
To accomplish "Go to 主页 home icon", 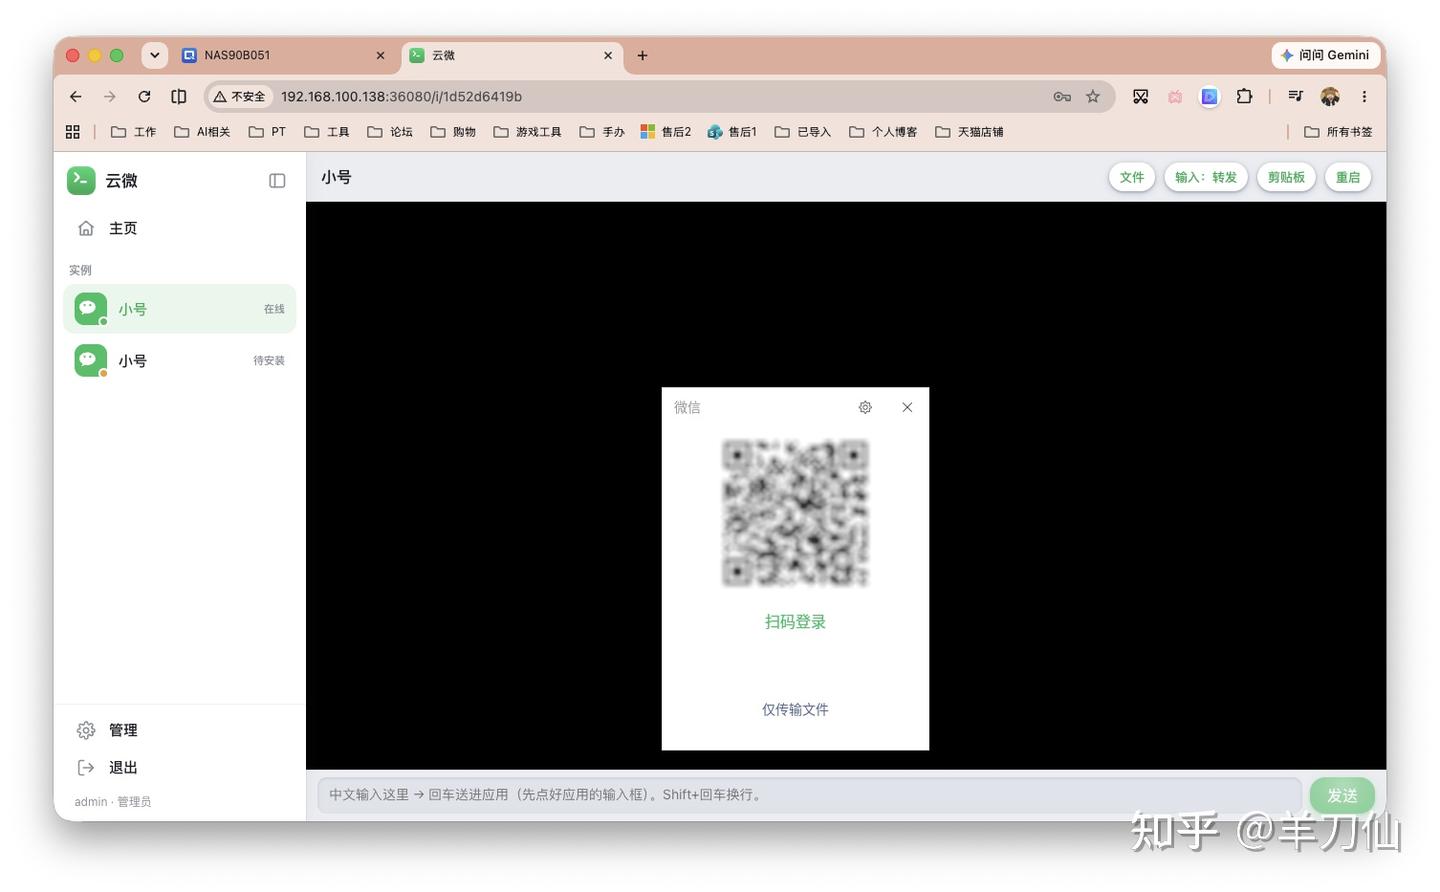I will click(x=86, y=229).
